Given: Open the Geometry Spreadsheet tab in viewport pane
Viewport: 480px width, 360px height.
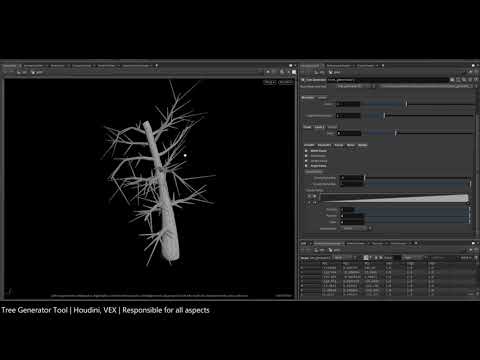Looking at the screenshot, I should [136, 66].
